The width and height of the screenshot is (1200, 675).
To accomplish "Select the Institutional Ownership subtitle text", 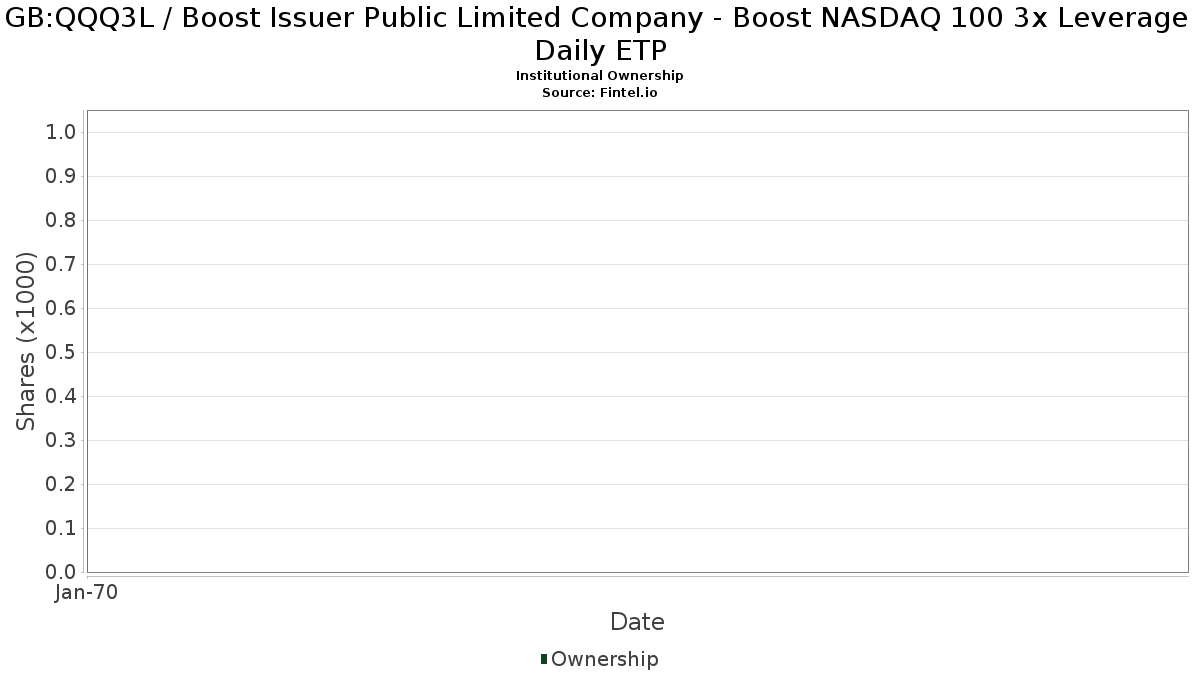I will [600, 76].
